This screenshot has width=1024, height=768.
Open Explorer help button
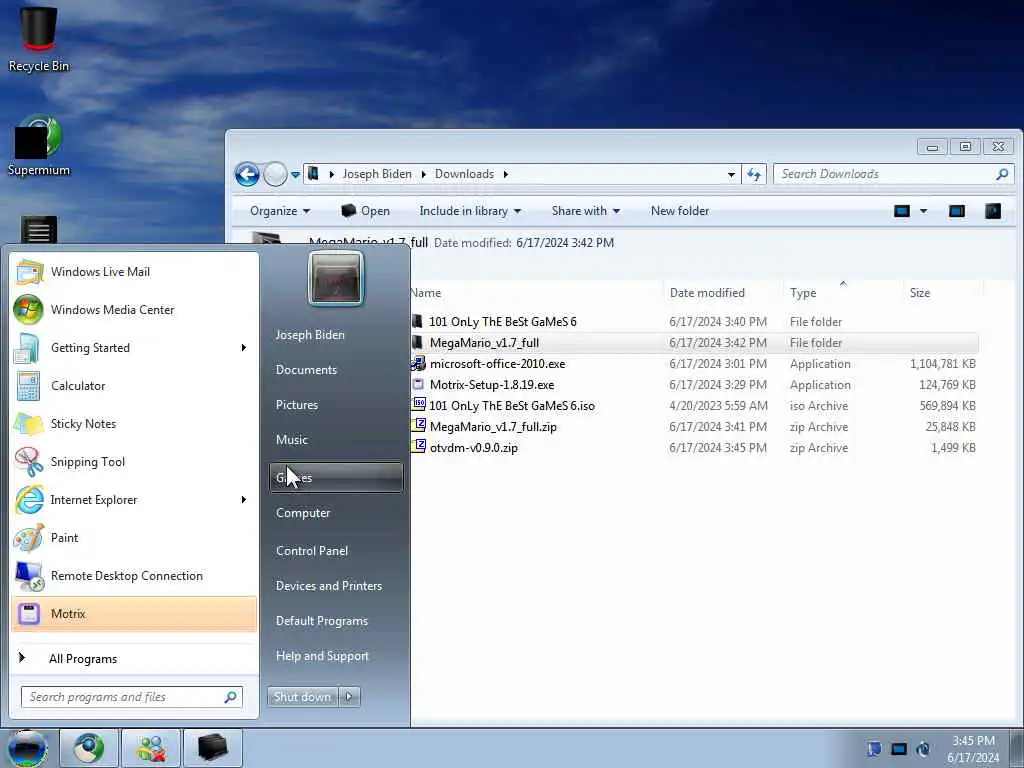pos(993,211)
